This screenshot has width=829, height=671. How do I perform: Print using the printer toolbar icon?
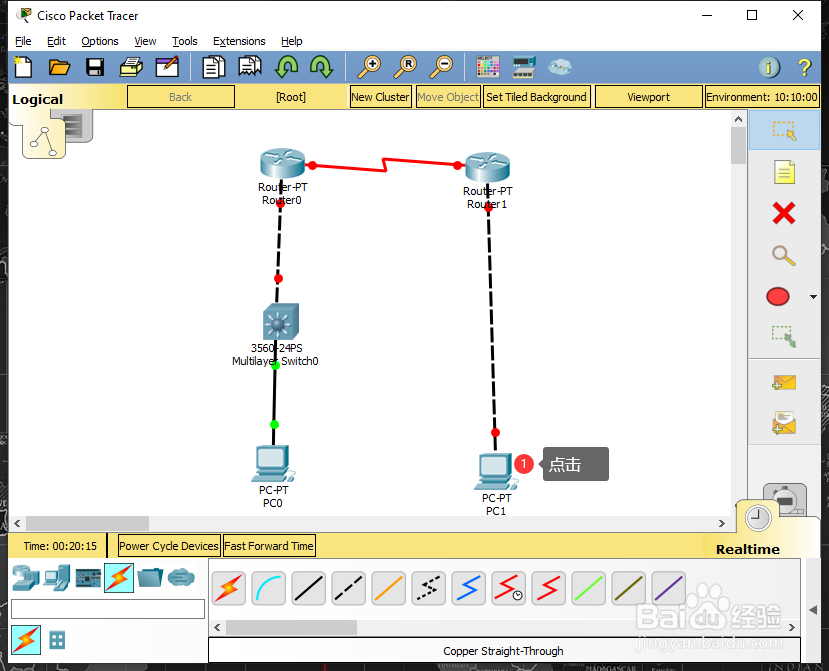[131, 67]
